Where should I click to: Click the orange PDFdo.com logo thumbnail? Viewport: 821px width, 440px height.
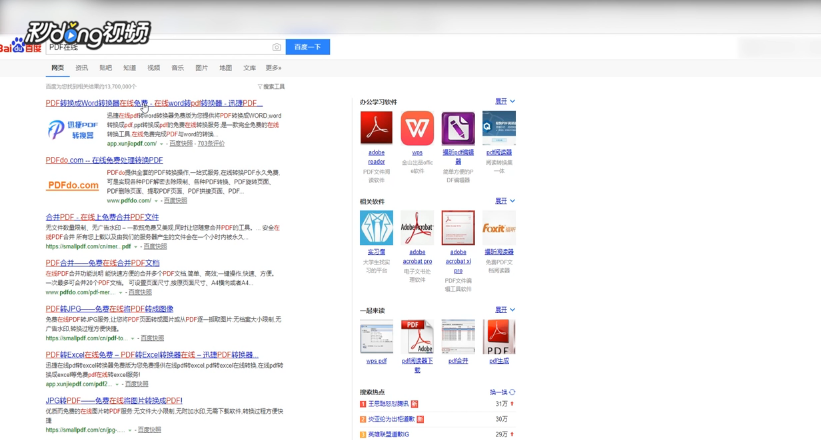(x=73, y=185)
